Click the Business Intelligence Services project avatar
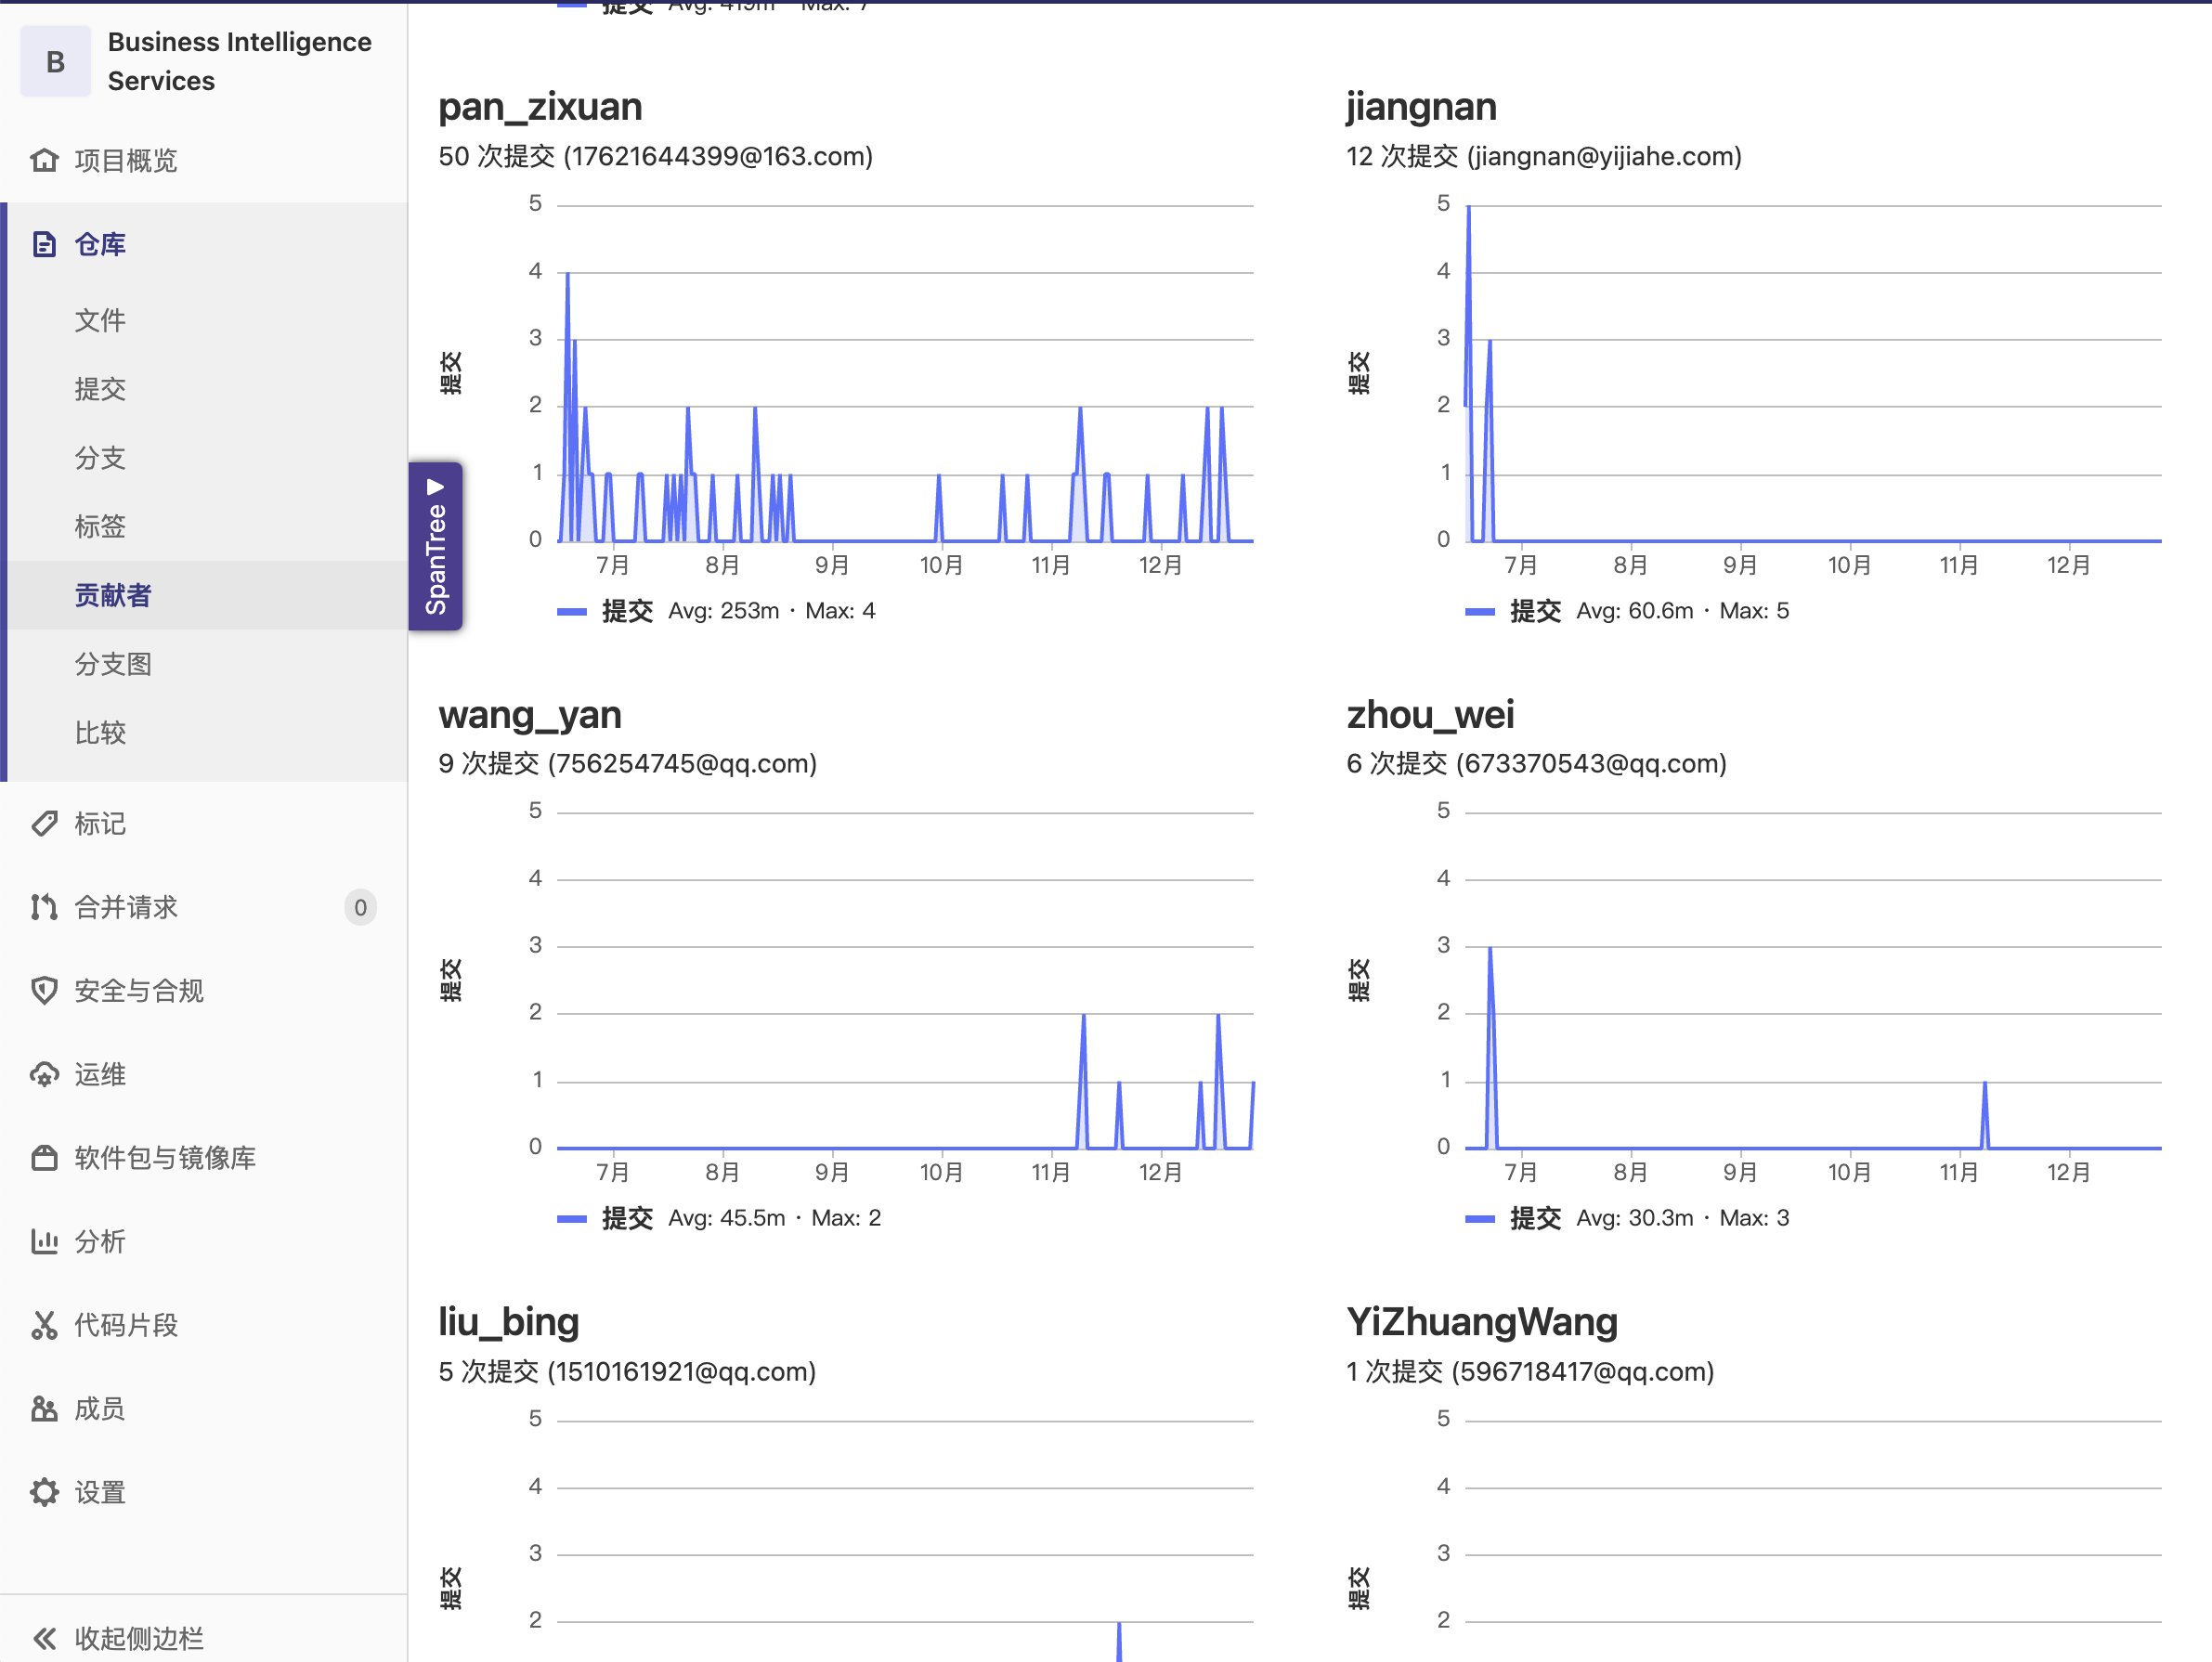The image size is (2212, 1662). 56,62
